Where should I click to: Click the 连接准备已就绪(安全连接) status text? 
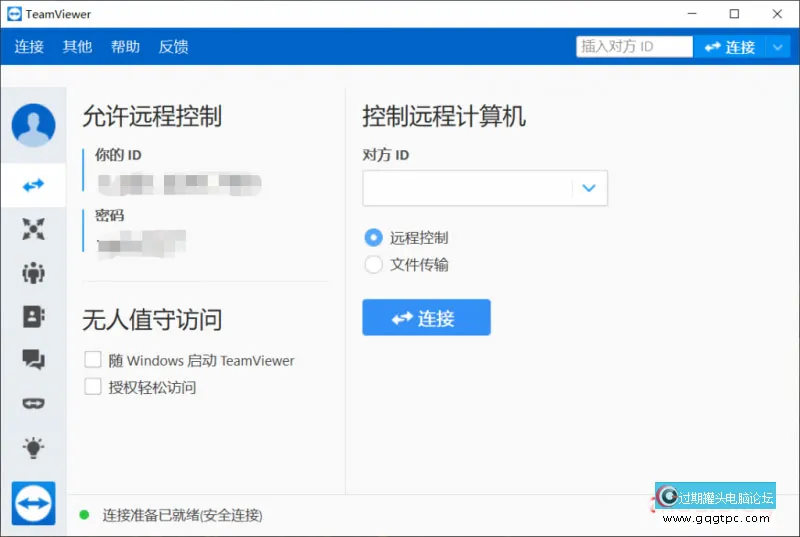pos(183,515)
